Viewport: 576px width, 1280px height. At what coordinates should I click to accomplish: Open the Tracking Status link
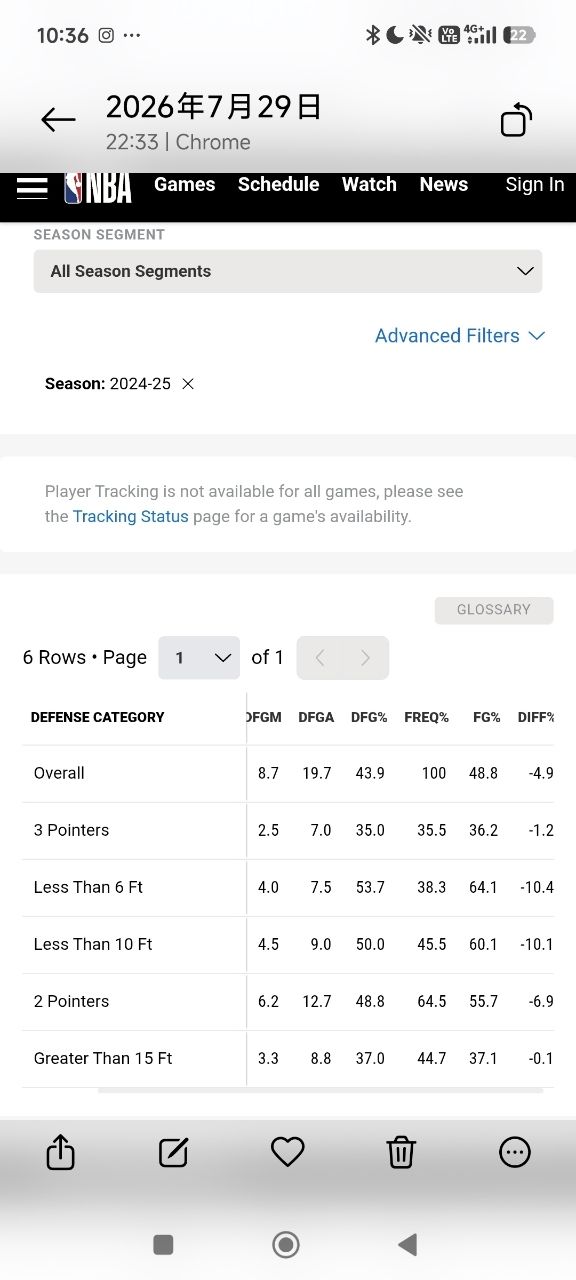[131, 517]
